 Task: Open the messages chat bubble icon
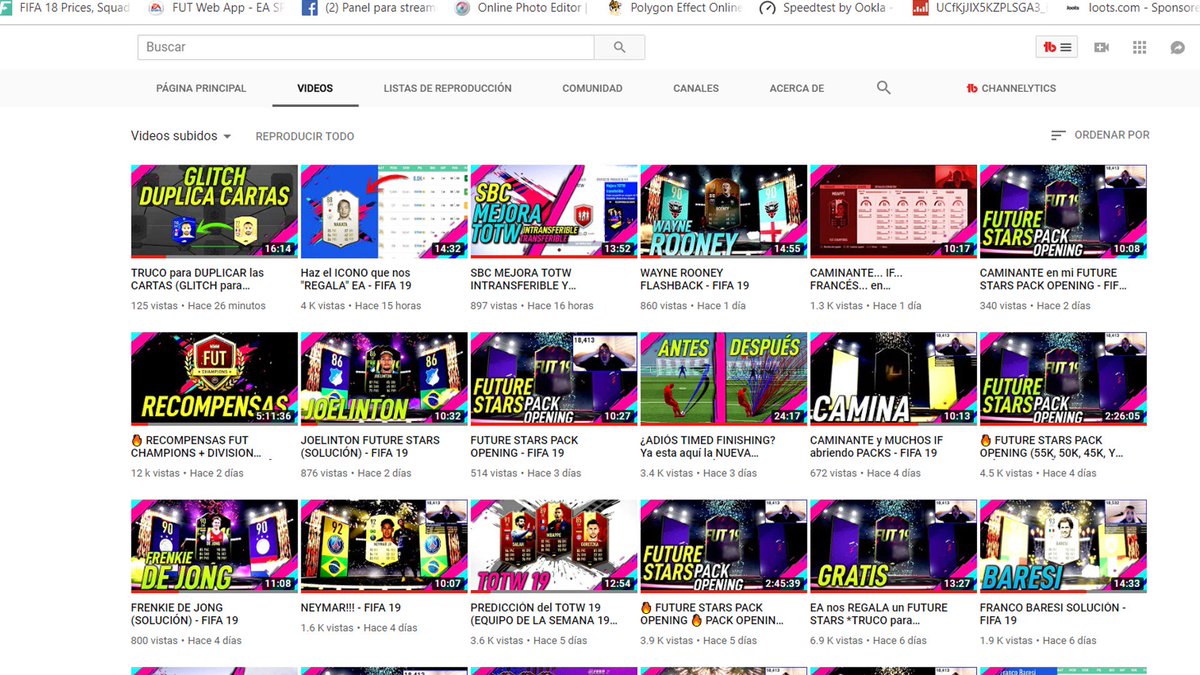click(1178, 47)
